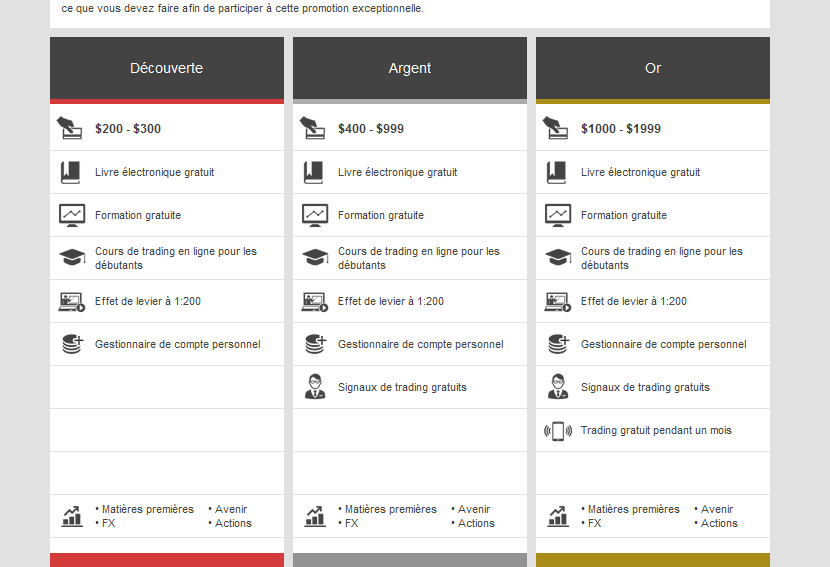Screen dimensions: 830x567
Task: Click the coins stack icon in Argent column
Action: point(315,344)
